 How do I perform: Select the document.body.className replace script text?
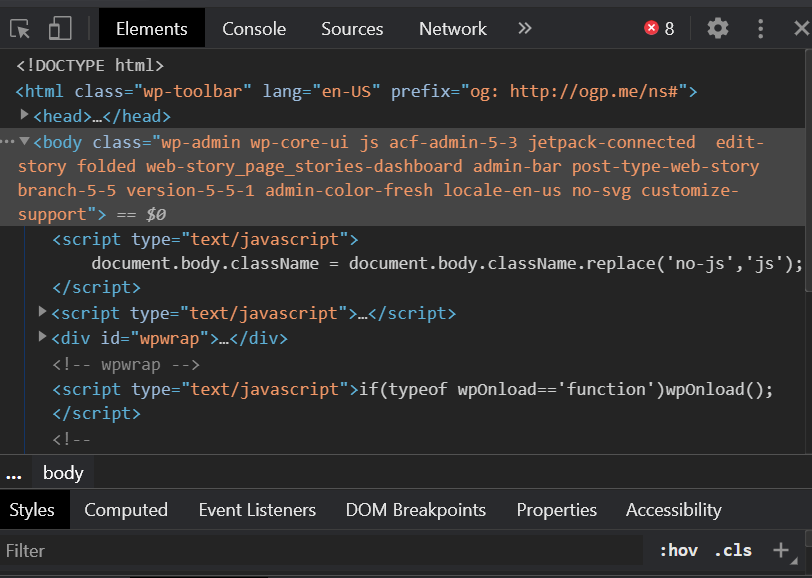pyautogui.click(x=447, y=264)
